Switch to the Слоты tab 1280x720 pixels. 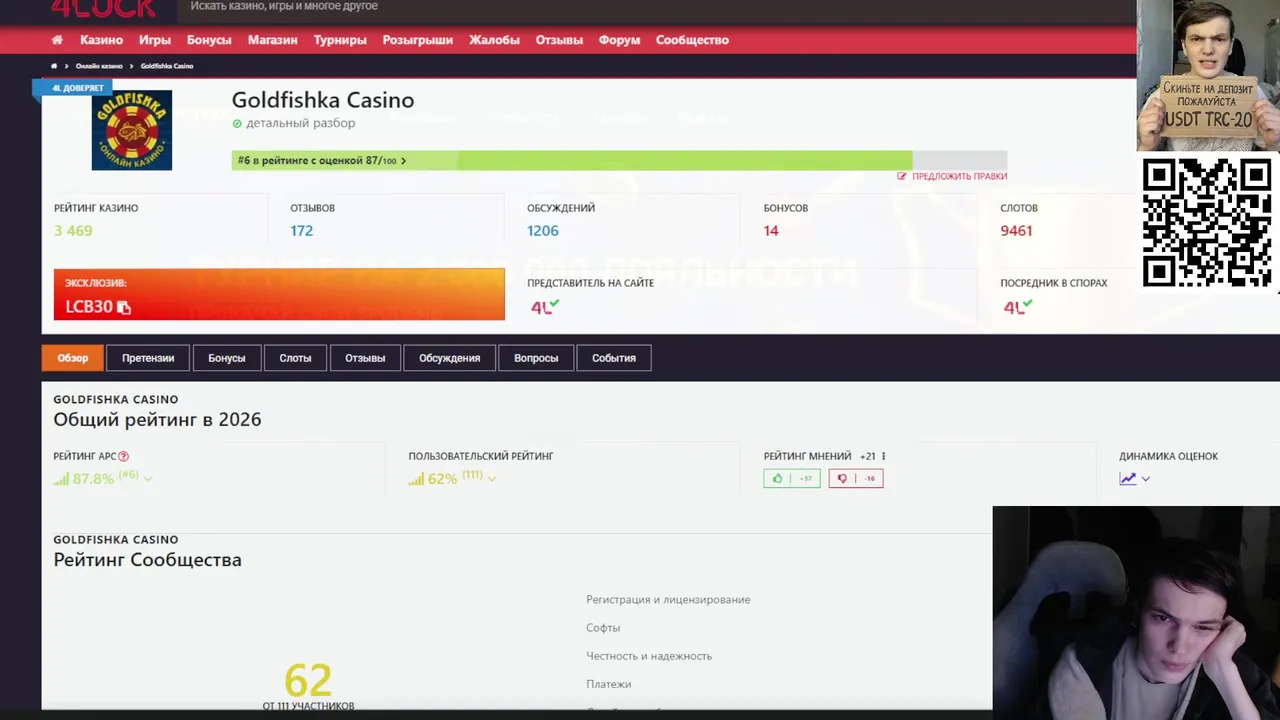tap(295, 358)
